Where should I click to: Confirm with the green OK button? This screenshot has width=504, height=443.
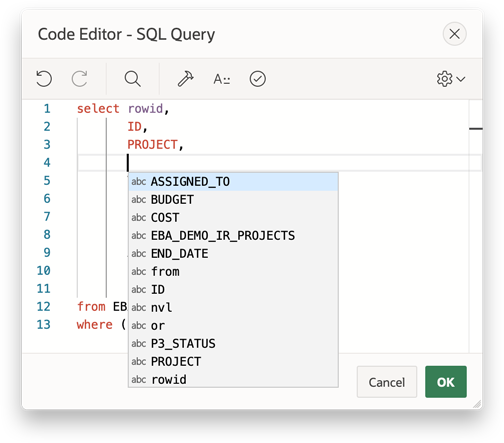point(446,382)
